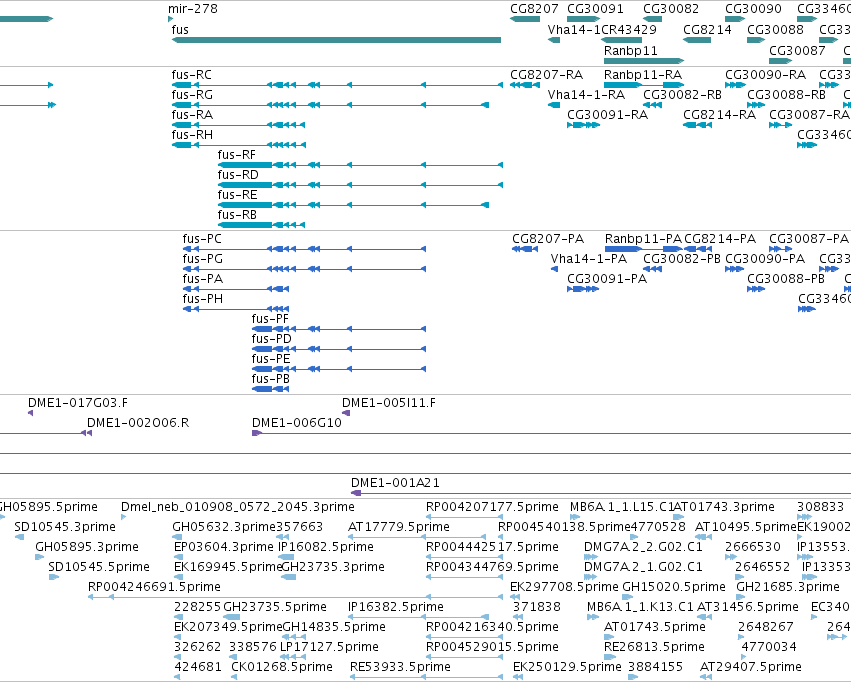Select the GH05632.3prime EST
Viewport: 851px width, 682px height.
coord(177,537)
